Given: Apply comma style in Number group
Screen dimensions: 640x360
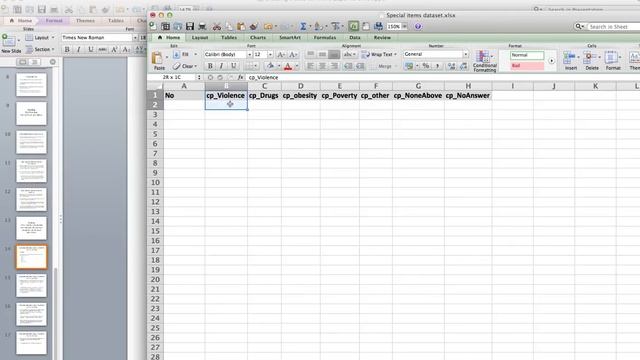Looking at the screenshot, I should point(438,66).
